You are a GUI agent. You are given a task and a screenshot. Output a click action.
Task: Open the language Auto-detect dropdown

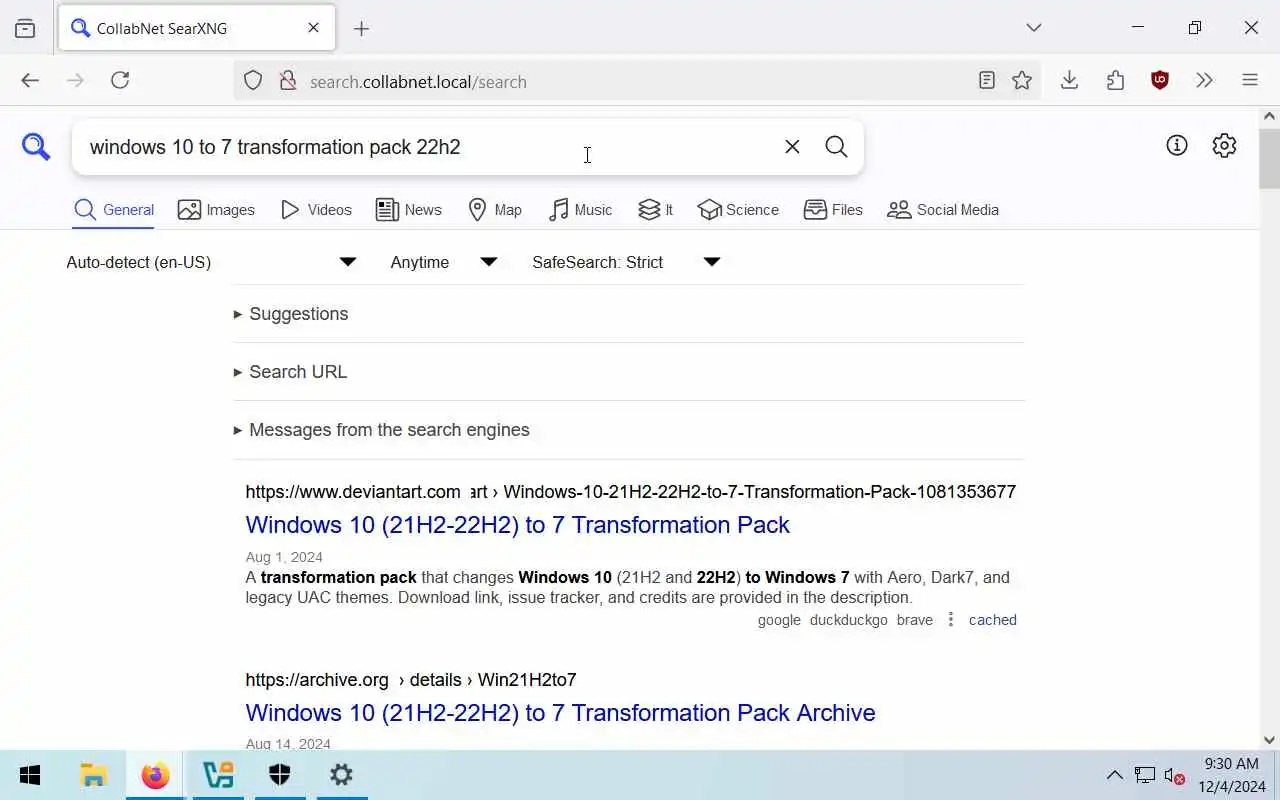tap(211, 262)
